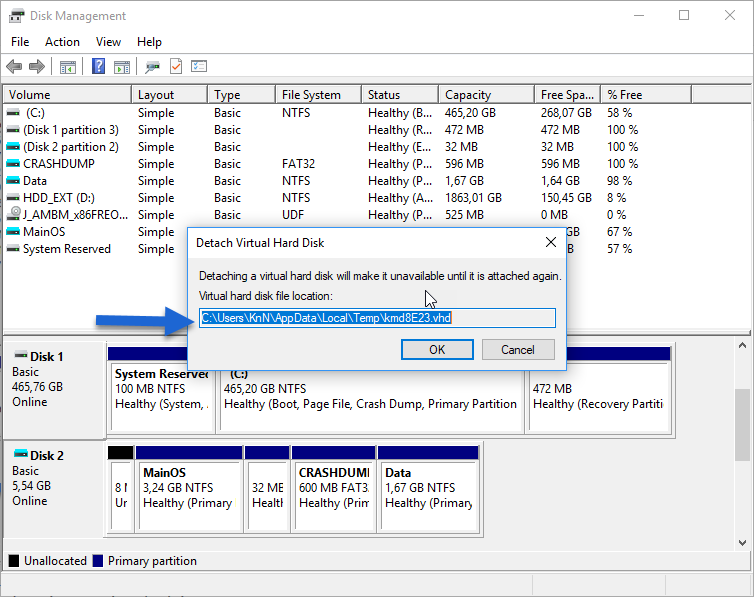
Task: Click the 8 % free value
Action: (616, 198)
